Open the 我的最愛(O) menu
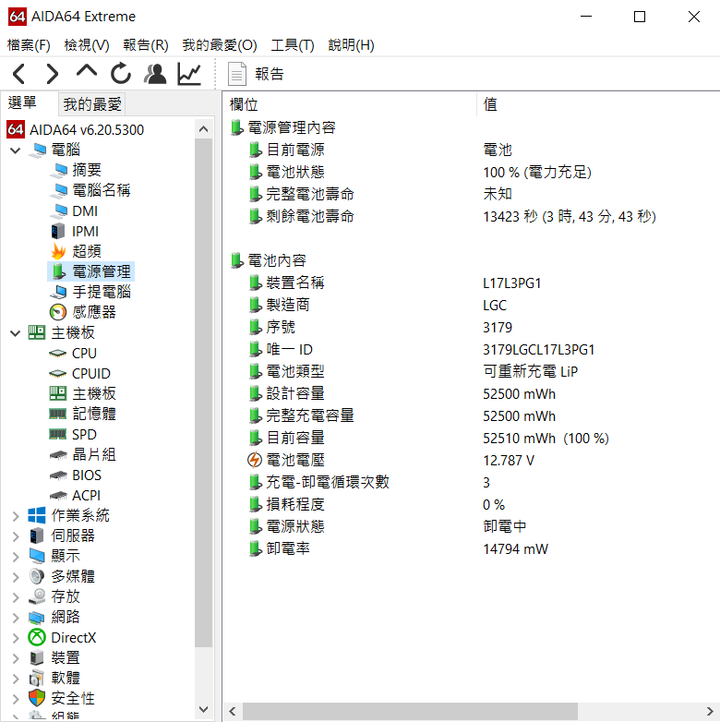The width and height of the screenshot is (720, 722). [x=219, y=45]
